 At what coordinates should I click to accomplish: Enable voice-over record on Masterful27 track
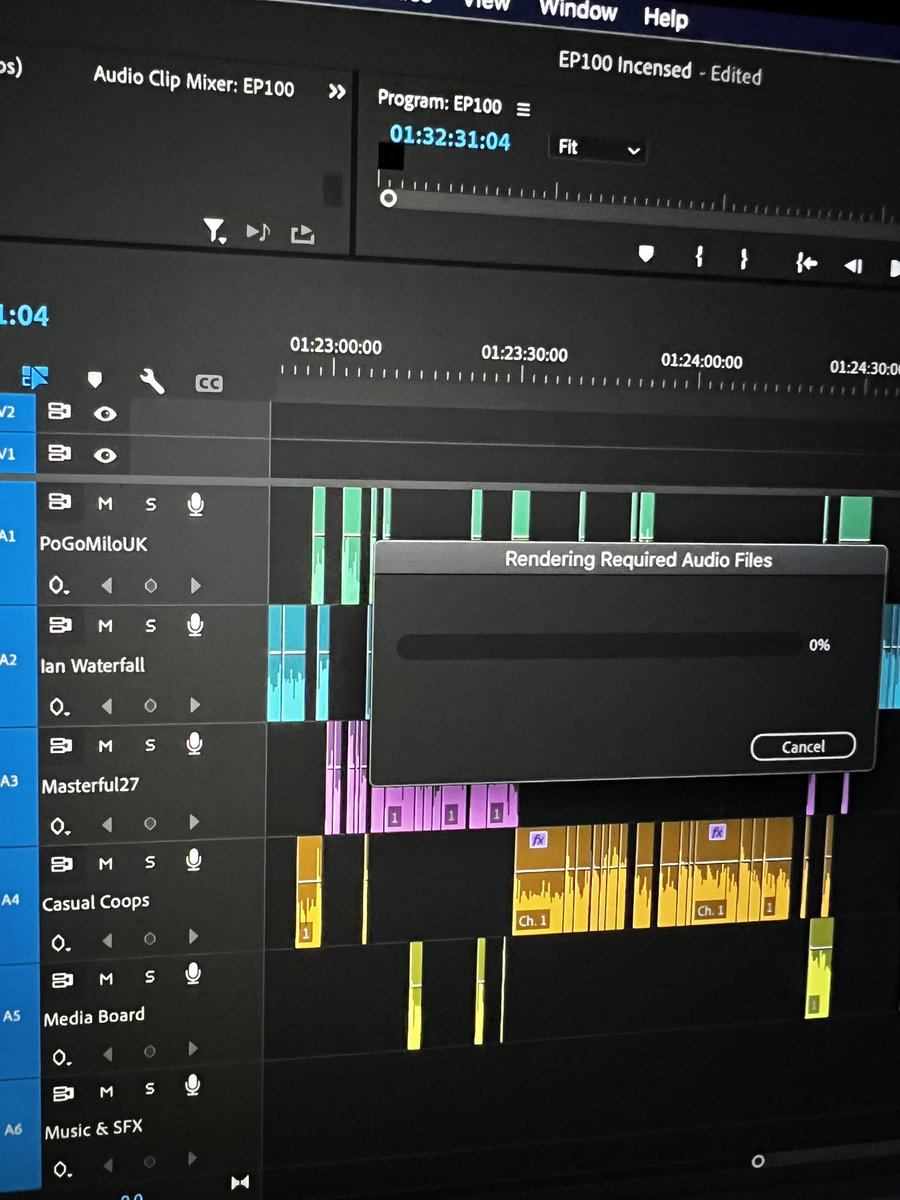click(x=195, y=744)
